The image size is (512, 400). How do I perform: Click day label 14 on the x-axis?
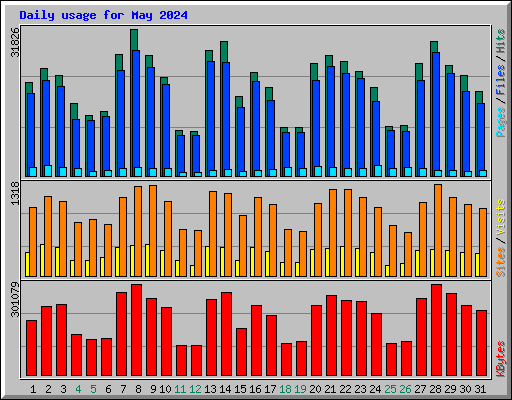coord(225,389)
